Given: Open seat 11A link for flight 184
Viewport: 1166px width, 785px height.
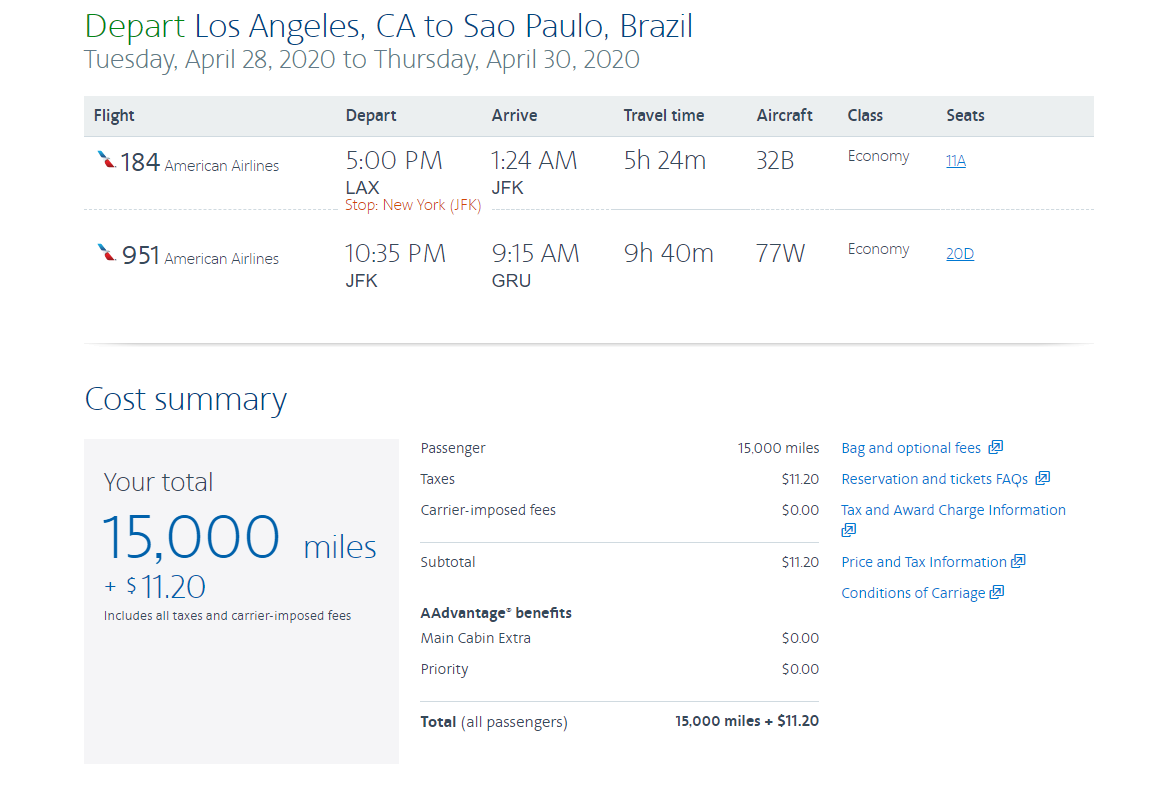Looking at the screenshot, I should [956, 161].
